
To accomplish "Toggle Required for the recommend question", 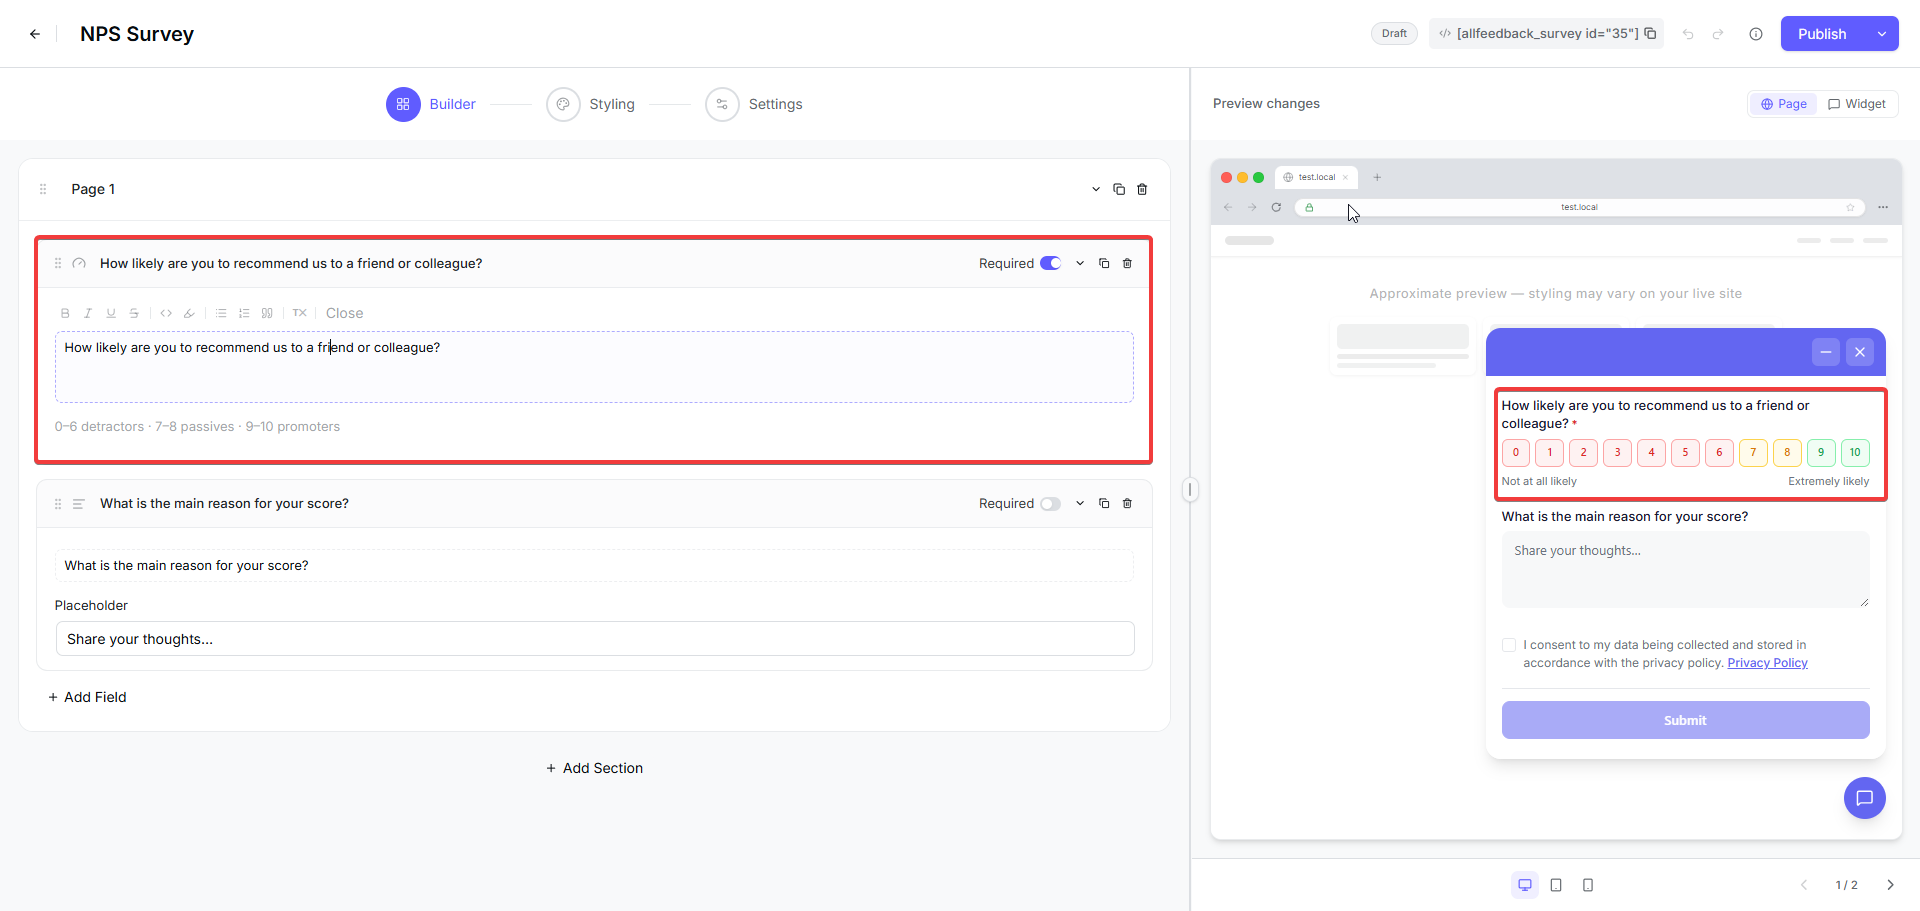I will point(1050,263).
